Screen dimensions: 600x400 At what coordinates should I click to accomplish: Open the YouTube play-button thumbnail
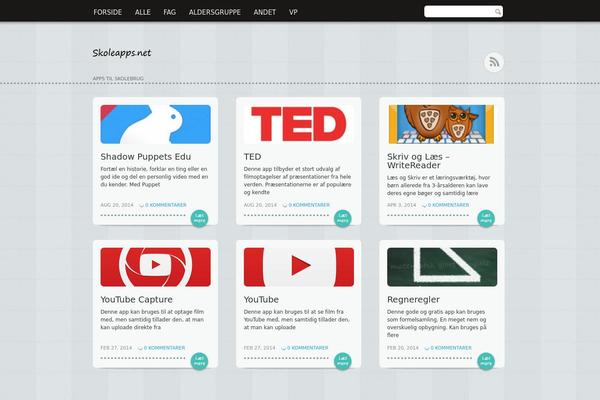[298, 267]
